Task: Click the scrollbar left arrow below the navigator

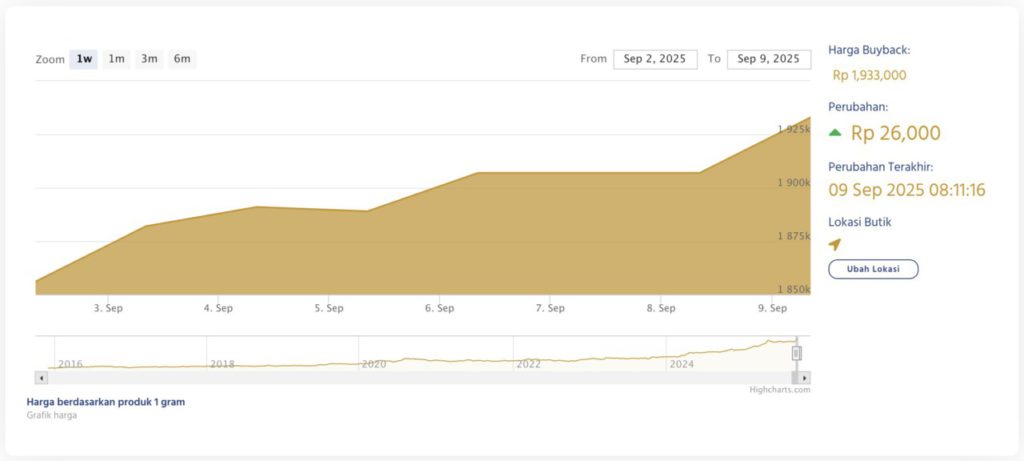Action: [x=41, y=378]
